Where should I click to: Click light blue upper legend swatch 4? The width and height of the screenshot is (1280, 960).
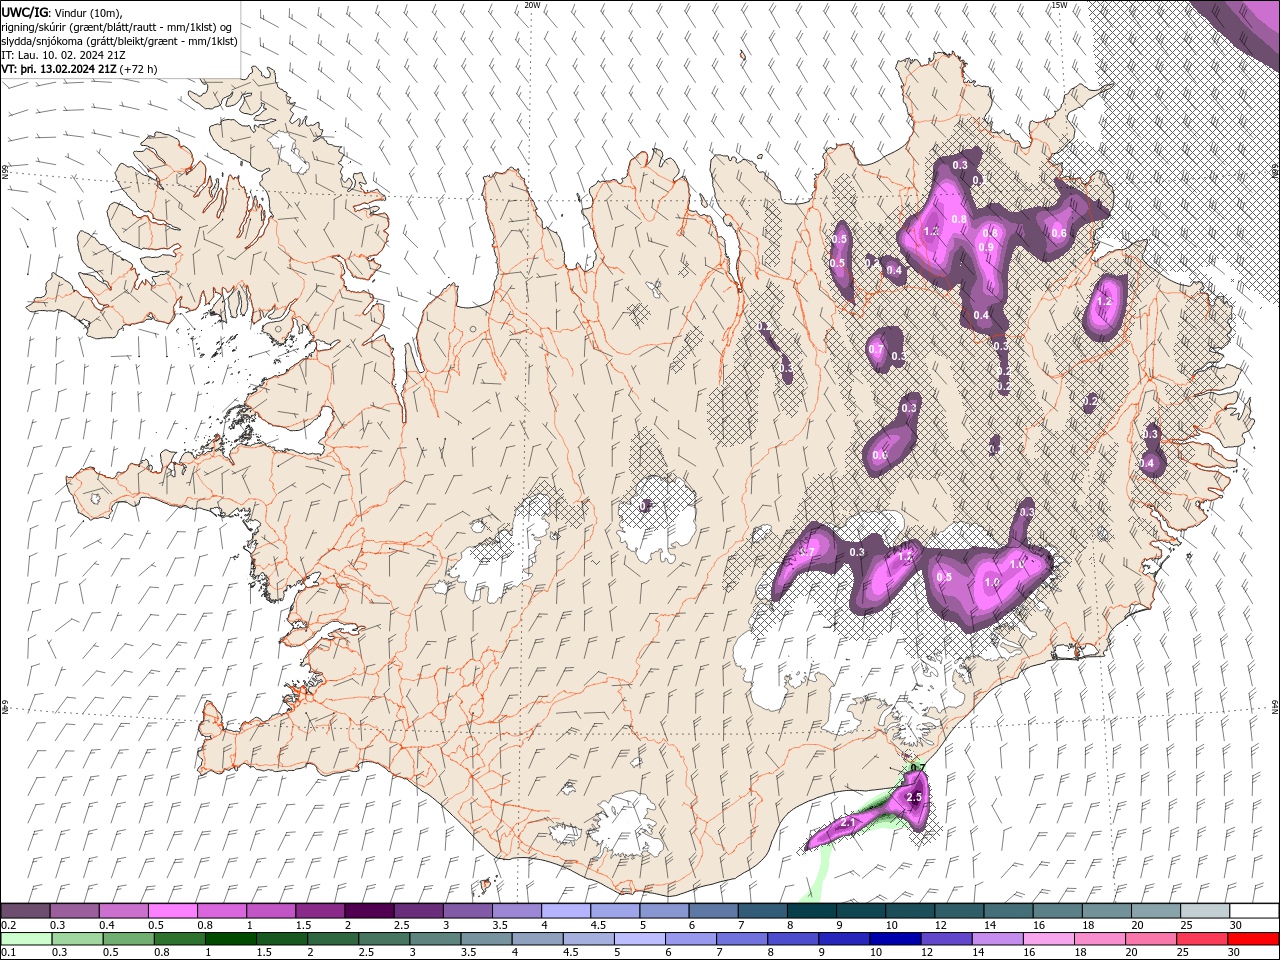pyautogui.click(x=564, y=911)
